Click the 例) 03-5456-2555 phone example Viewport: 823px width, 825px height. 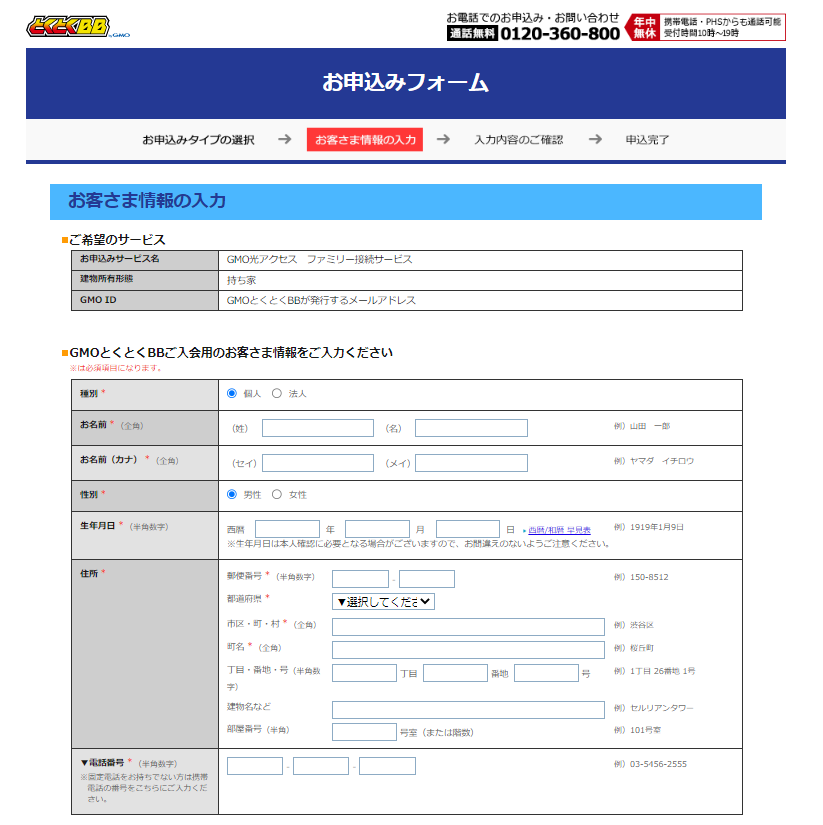(650, 764)
